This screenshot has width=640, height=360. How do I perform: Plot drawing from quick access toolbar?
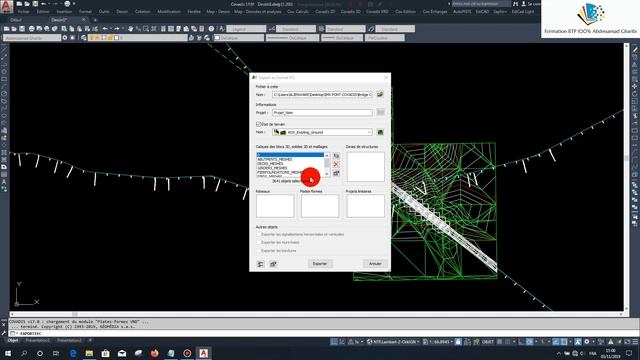[x=67, y=4]
